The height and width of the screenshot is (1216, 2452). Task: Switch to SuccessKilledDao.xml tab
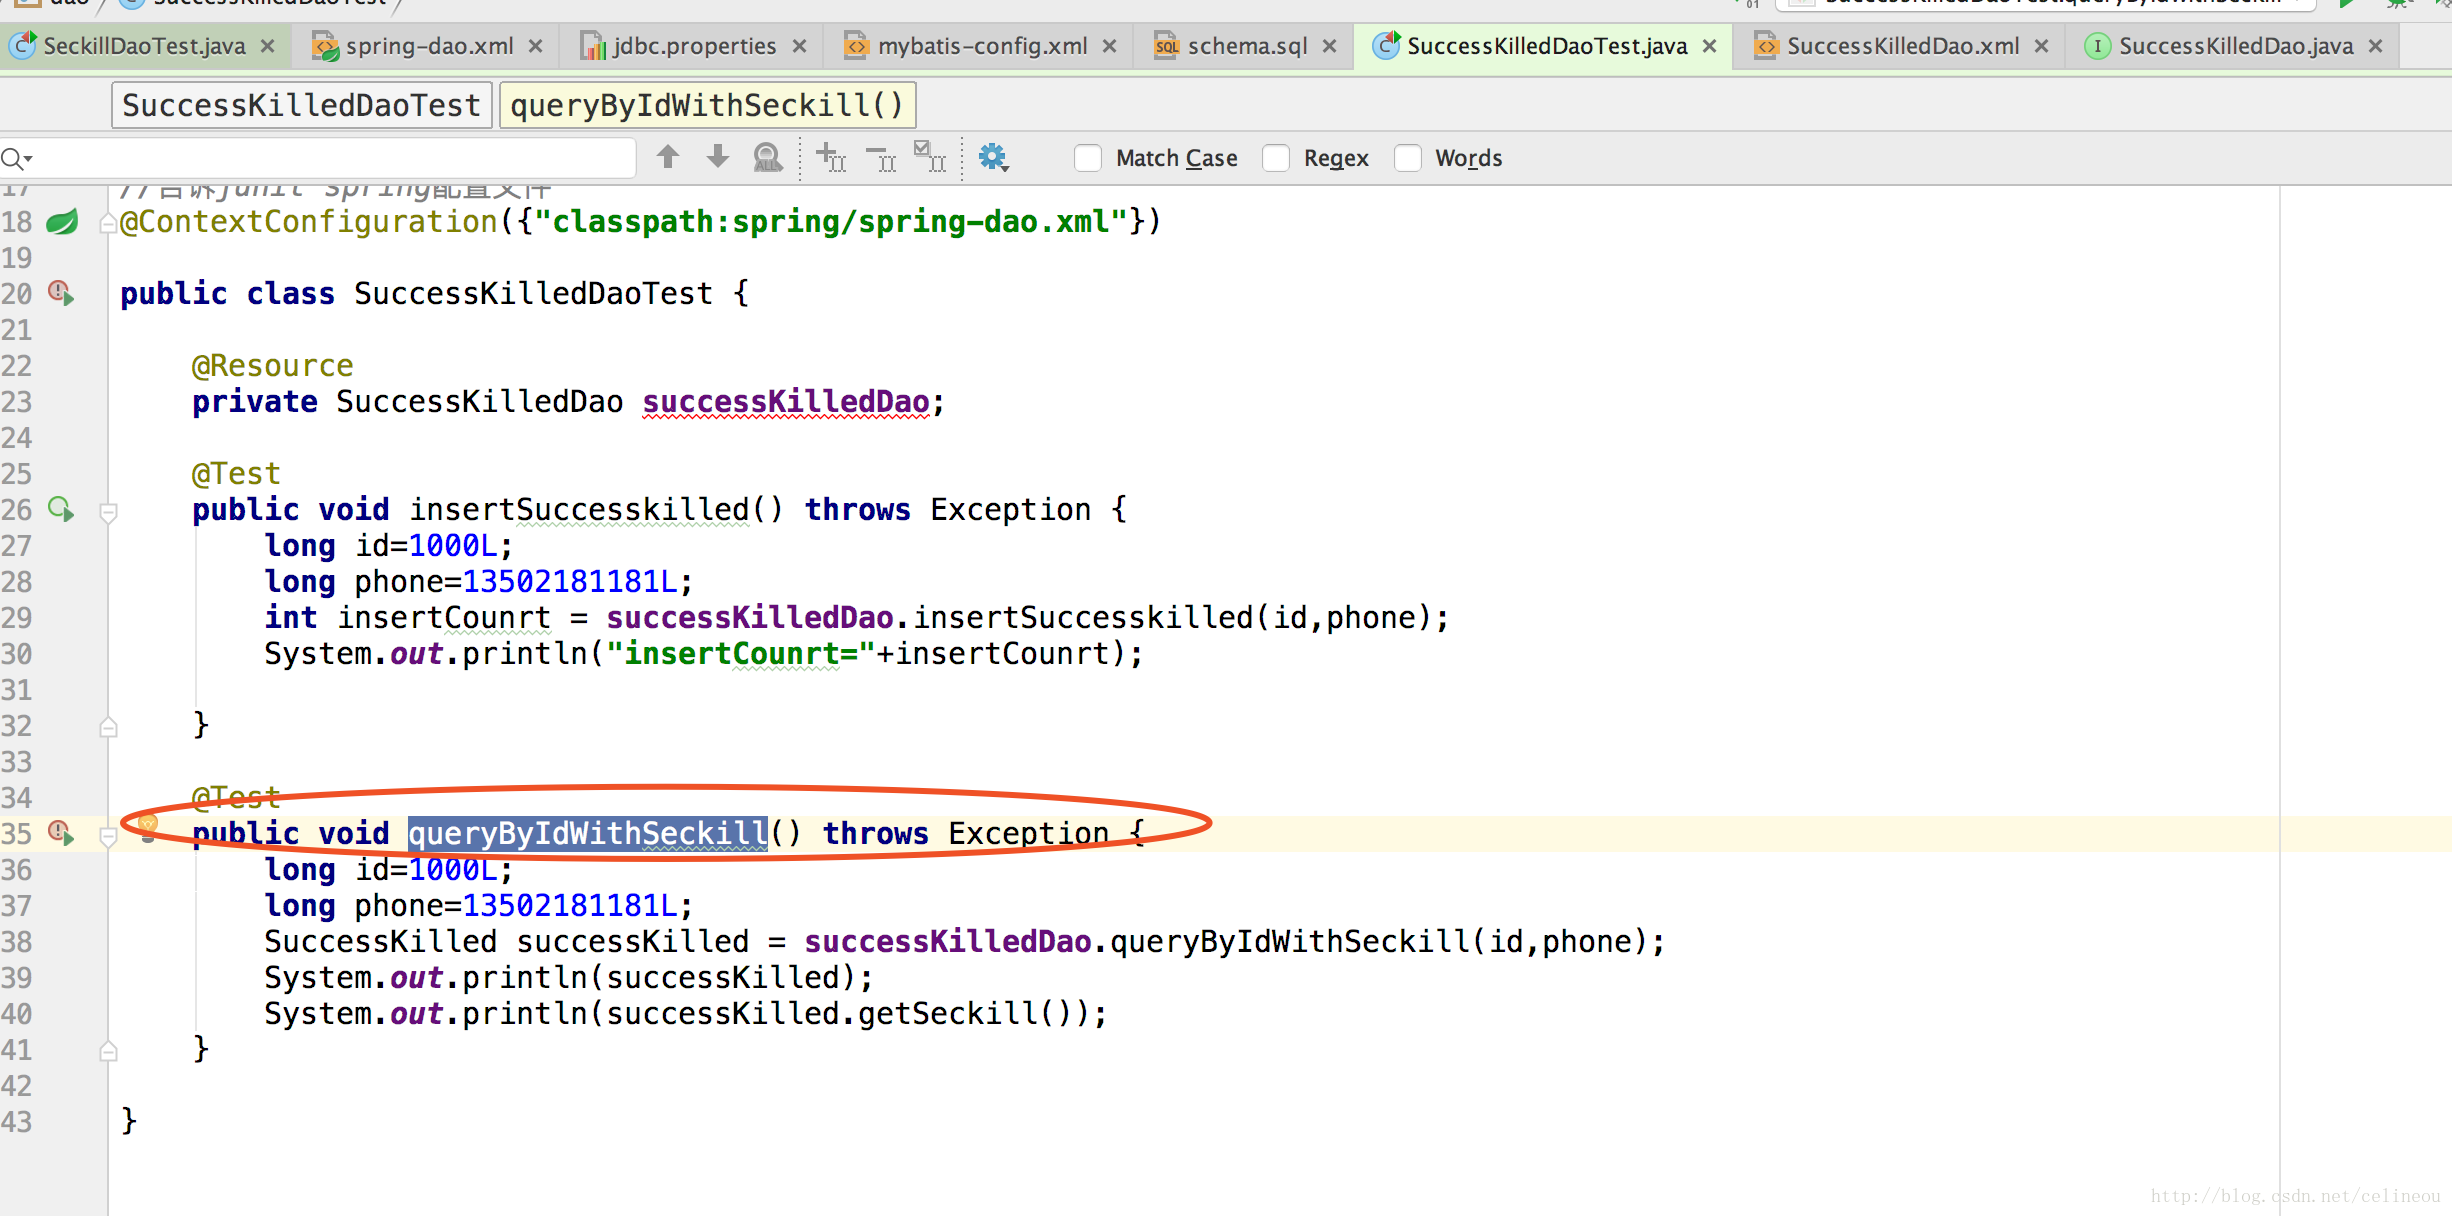tap(1901, 46)
